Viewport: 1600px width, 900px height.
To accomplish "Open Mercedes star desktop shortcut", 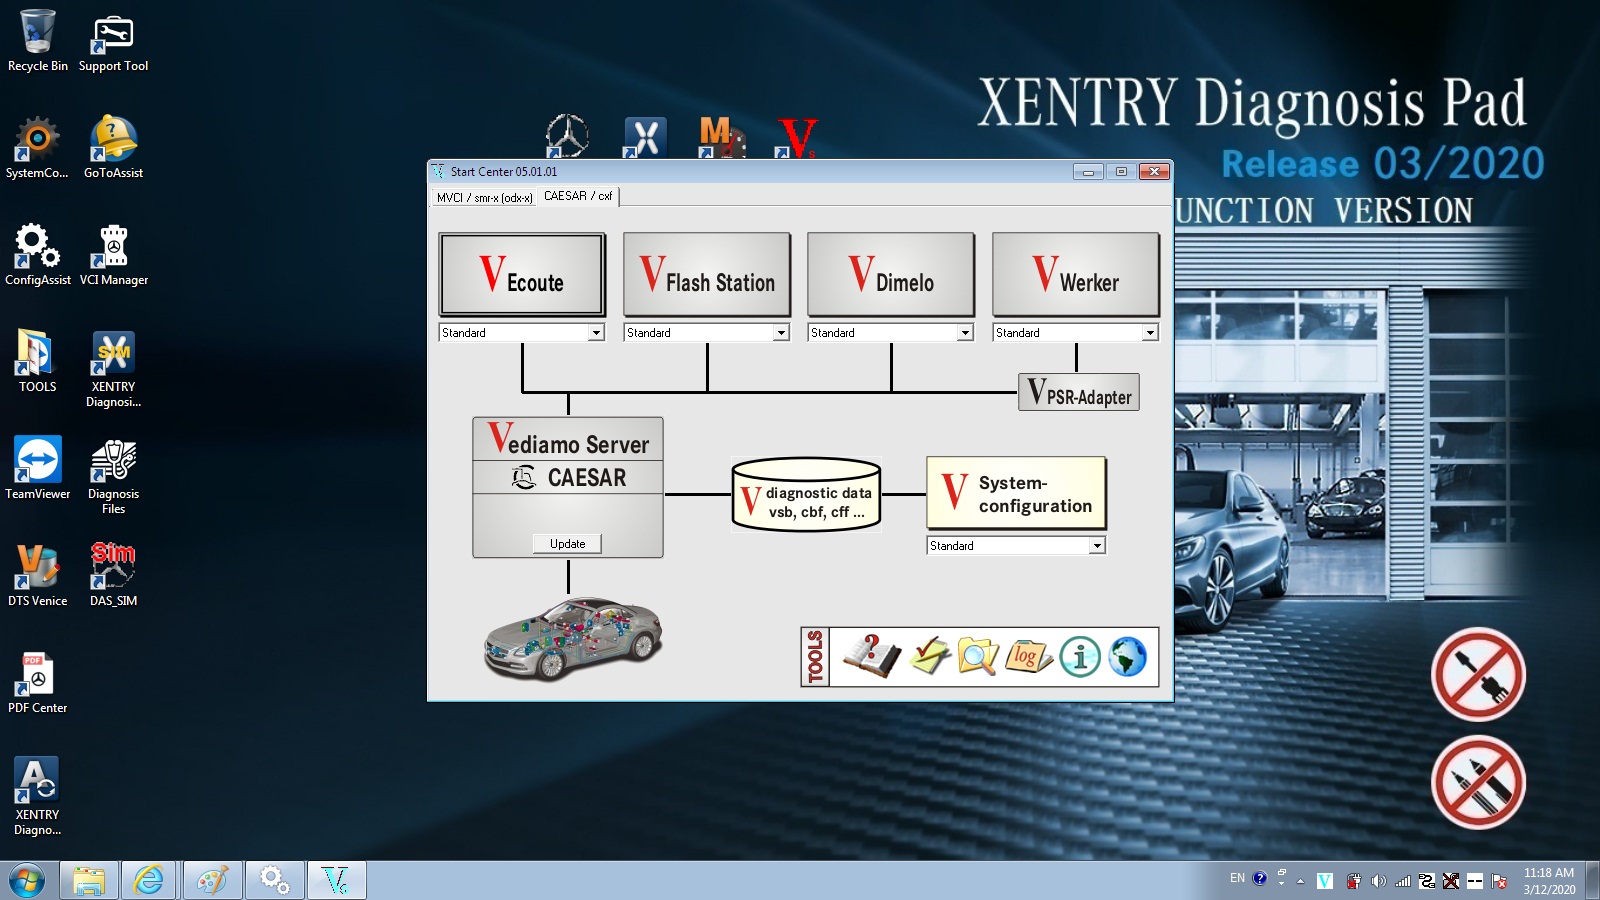I will pyautogui.click(x=567, y=136).
